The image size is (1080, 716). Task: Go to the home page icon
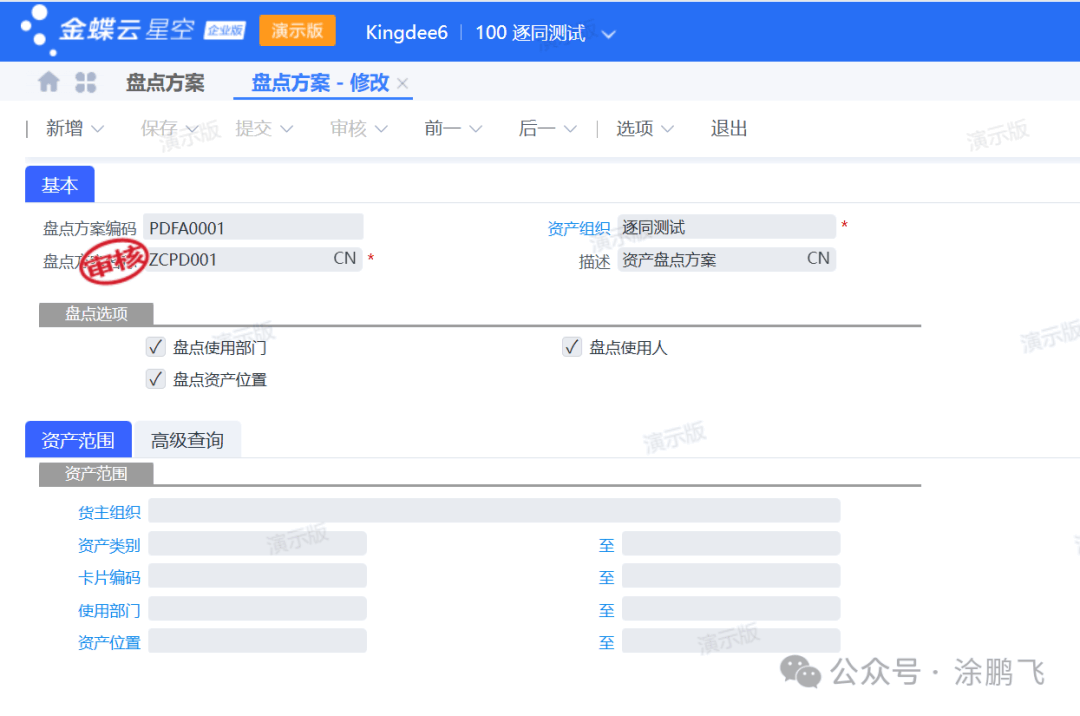[x=48, y=82]
